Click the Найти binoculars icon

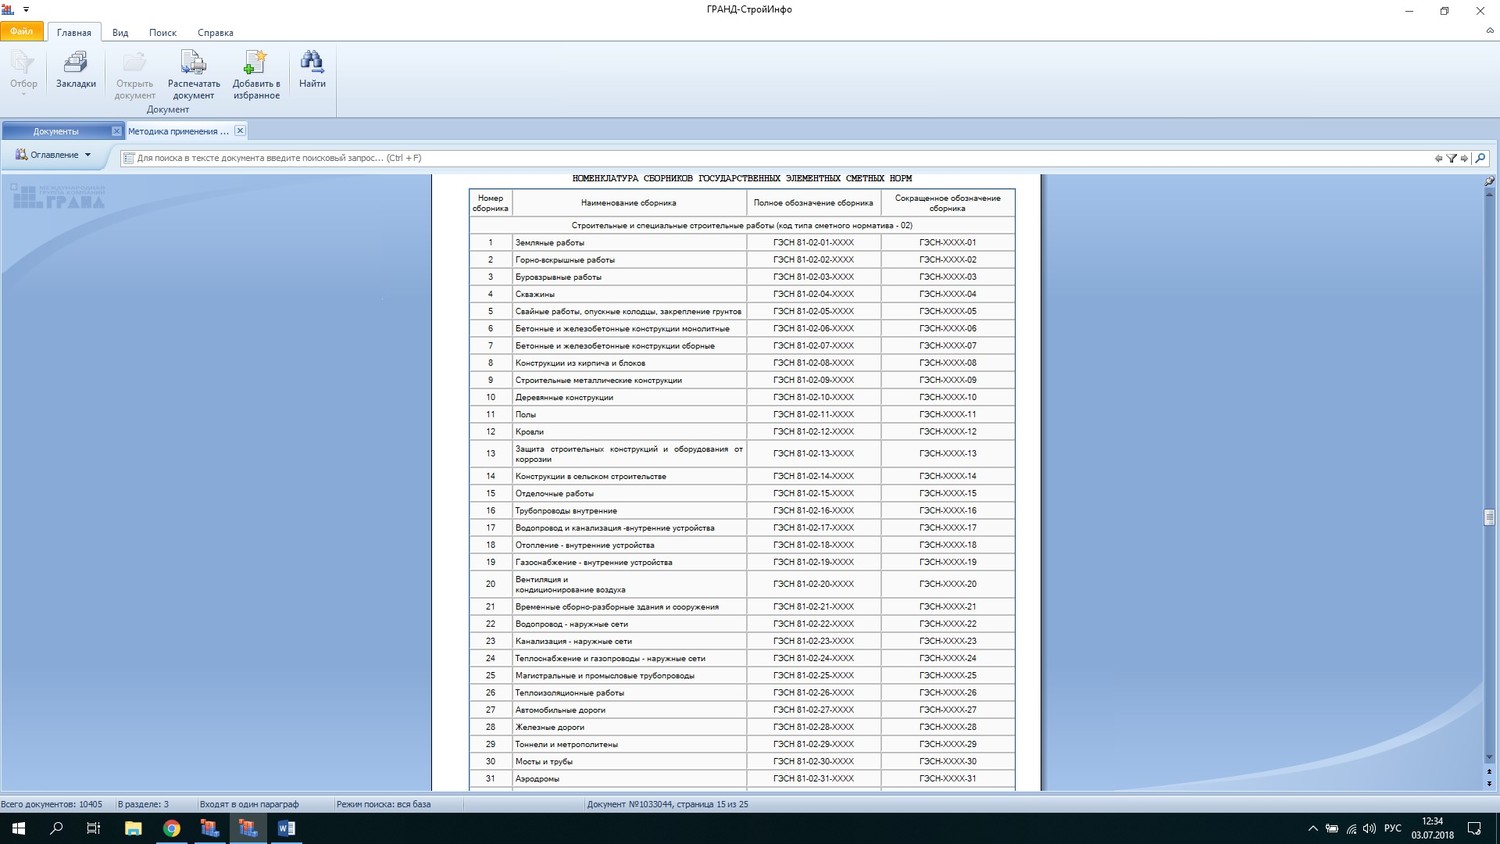click(312, 63)
